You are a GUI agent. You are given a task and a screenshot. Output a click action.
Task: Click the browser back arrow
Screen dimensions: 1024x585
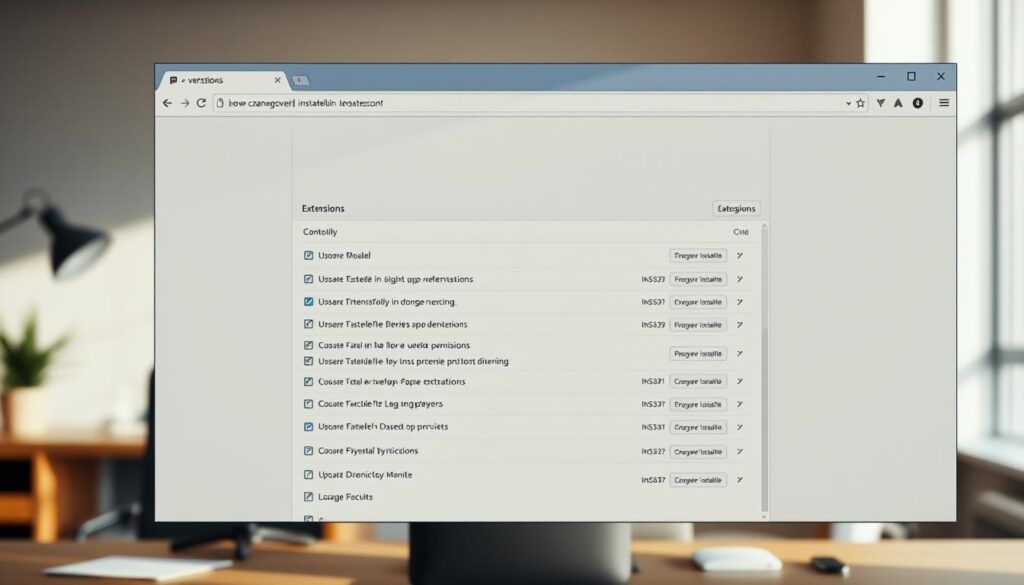[167, 103]
